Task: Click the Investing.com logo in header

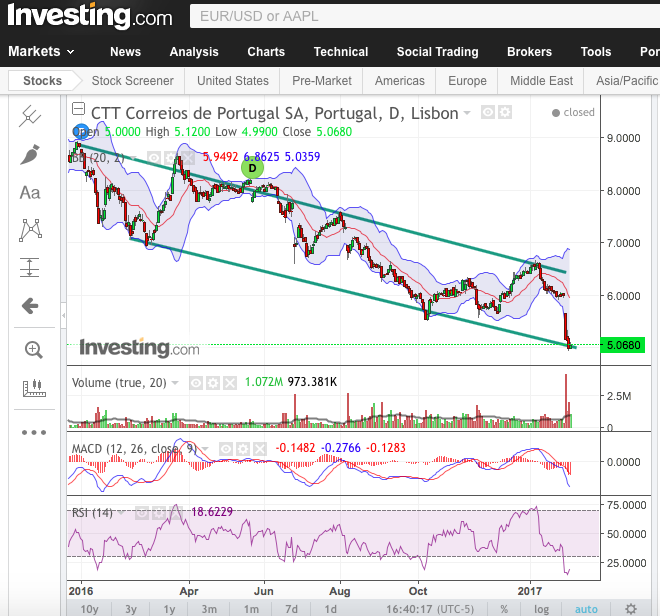Action: click(90, 16)
